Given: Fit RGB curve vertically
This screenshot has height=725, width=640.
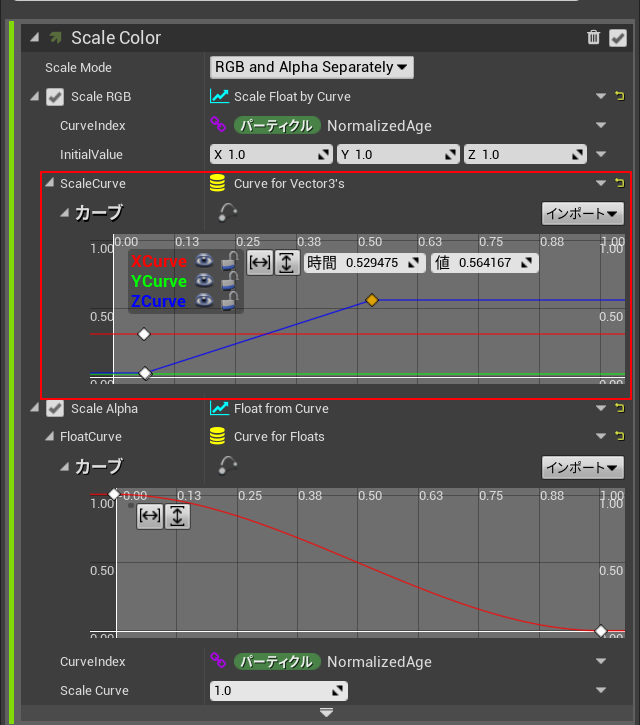Looking at the screenshot, I should coord(287,263).
